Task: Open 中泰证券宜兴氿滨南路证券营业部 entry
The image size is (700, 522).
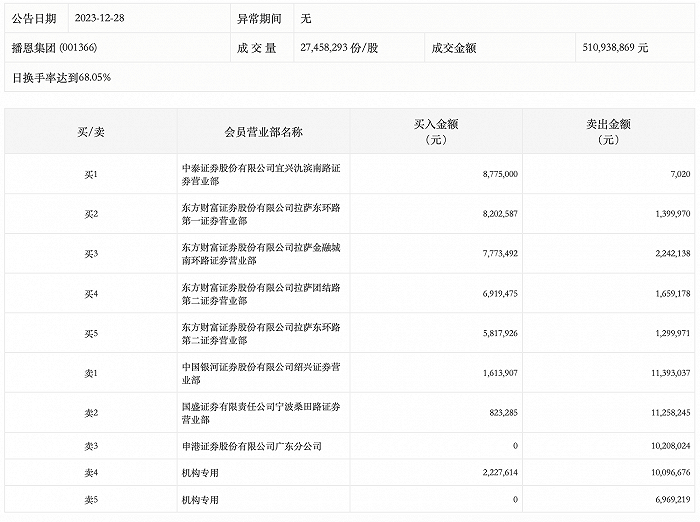Action: point(263,173)
